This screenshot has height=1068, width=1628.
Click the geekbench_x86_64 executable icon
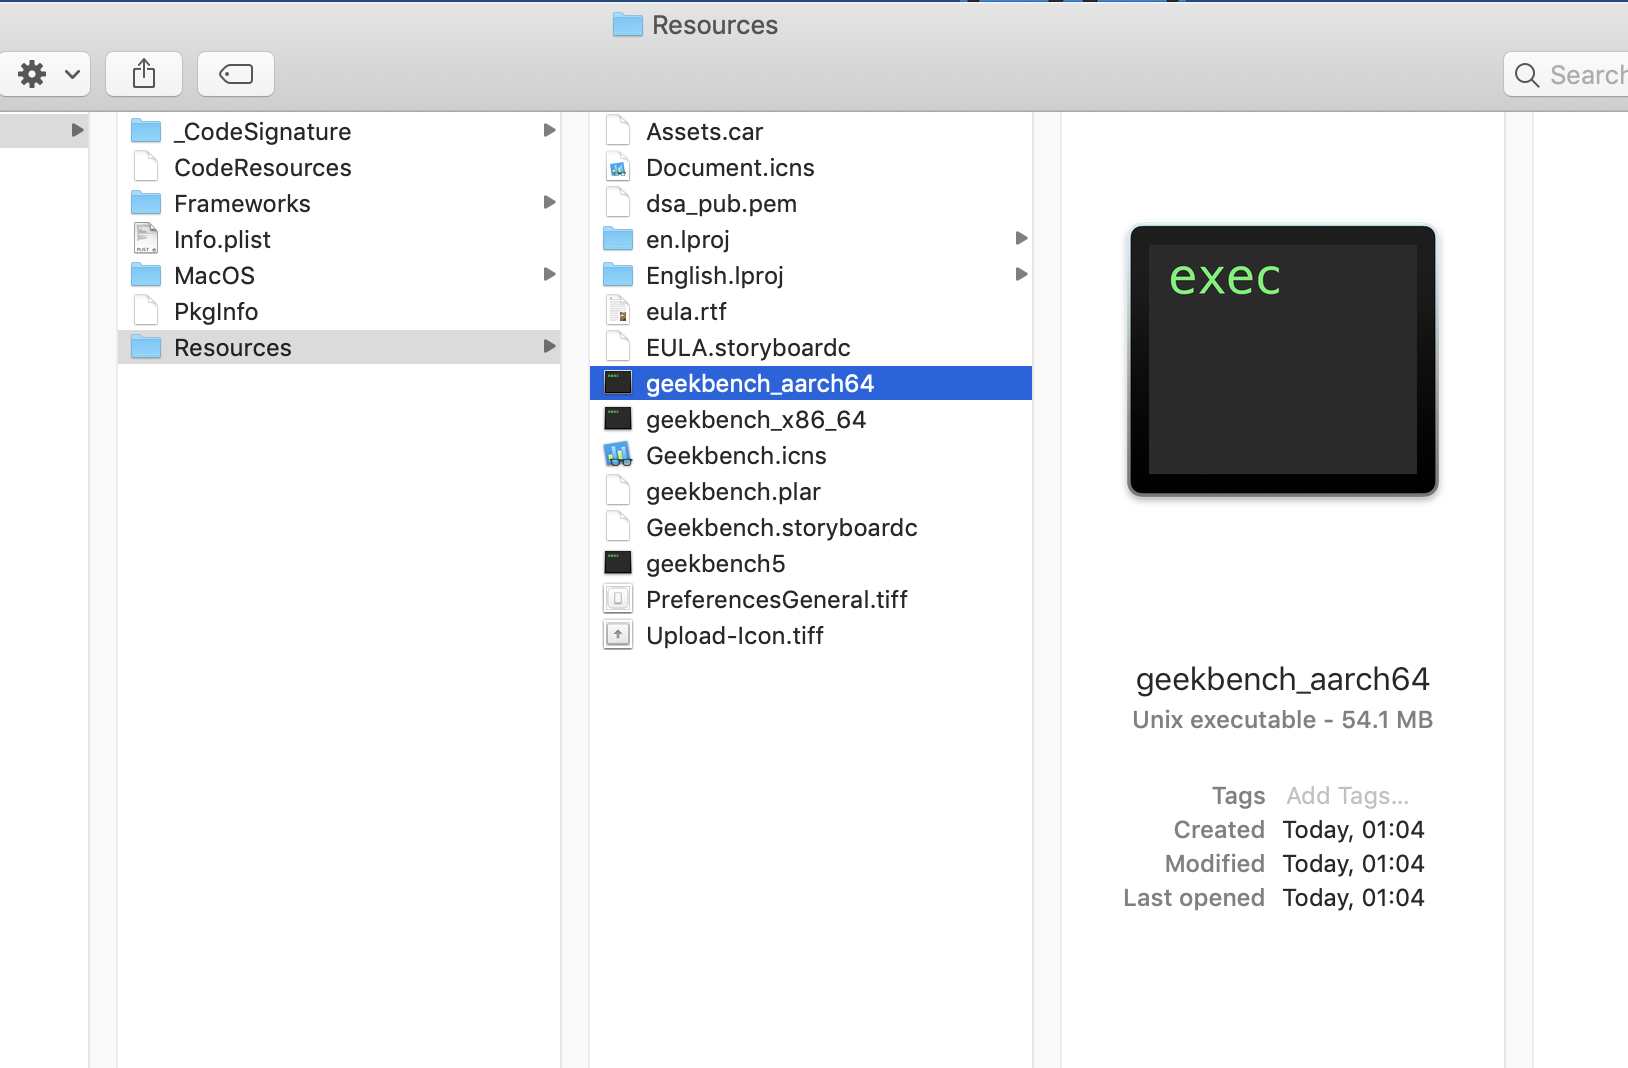(618, 419)
